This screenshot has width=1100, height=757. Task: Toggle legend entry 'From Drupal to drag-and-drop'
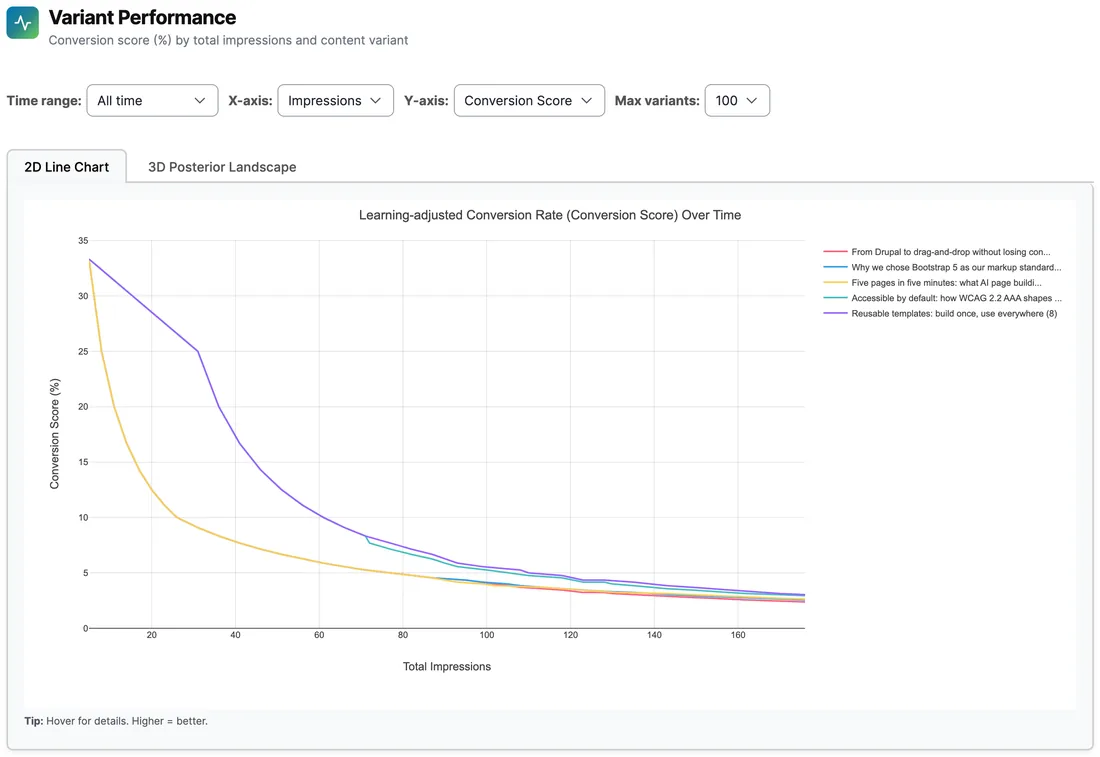[937, 252]
